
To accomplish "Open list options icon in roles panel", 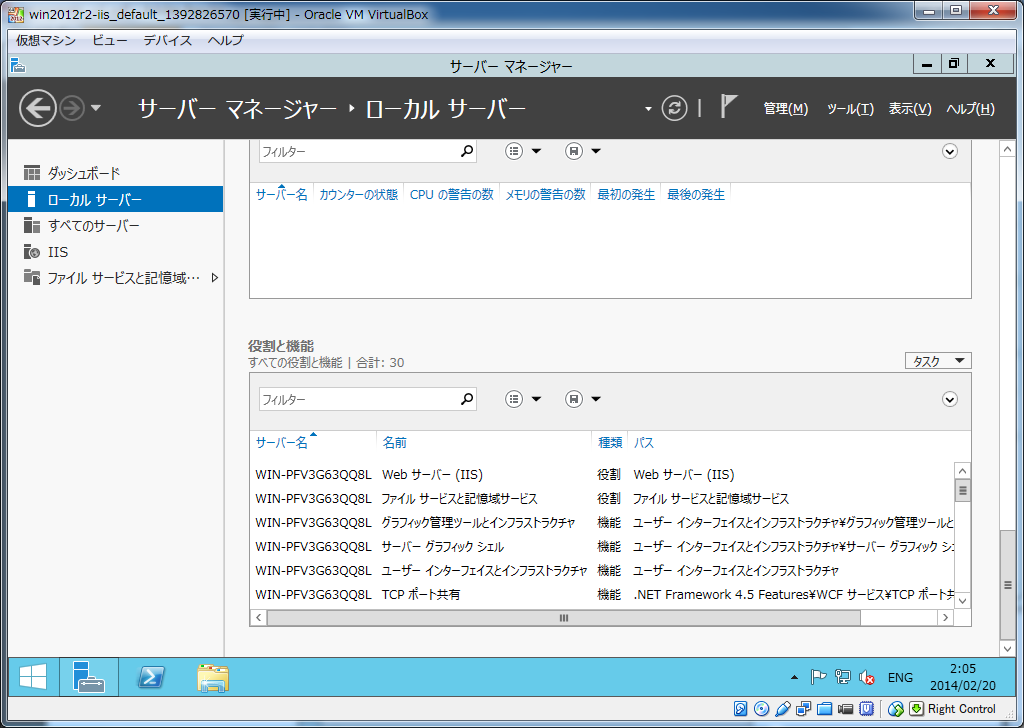I will [x=514, y=399].
